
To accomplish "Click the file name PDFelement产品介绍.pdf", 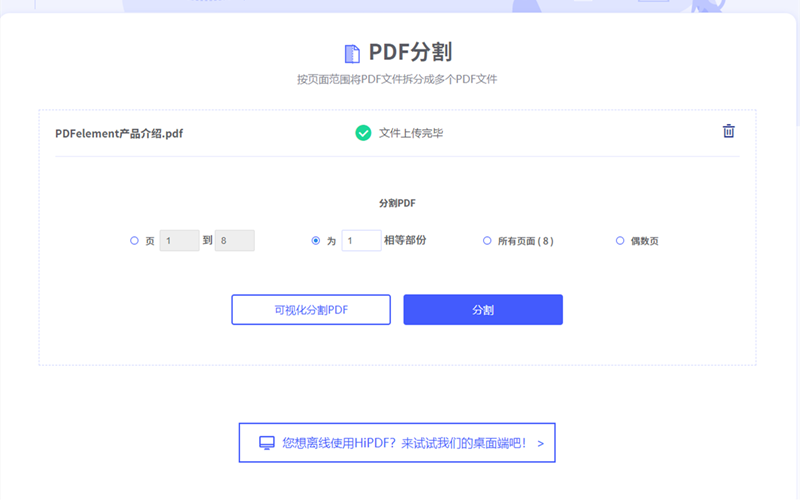I will 119,133.
